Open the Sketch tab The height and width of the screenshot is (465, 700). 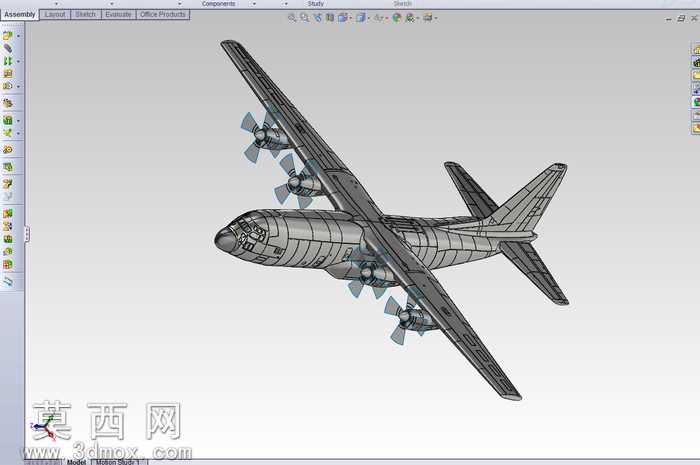[x=85, y=14]
